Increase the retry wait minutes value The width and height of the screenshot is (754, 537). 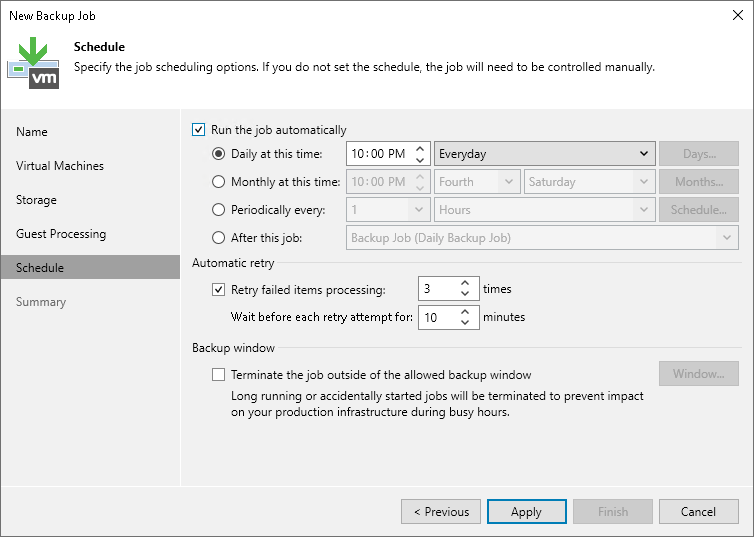[x=465, y=312]
